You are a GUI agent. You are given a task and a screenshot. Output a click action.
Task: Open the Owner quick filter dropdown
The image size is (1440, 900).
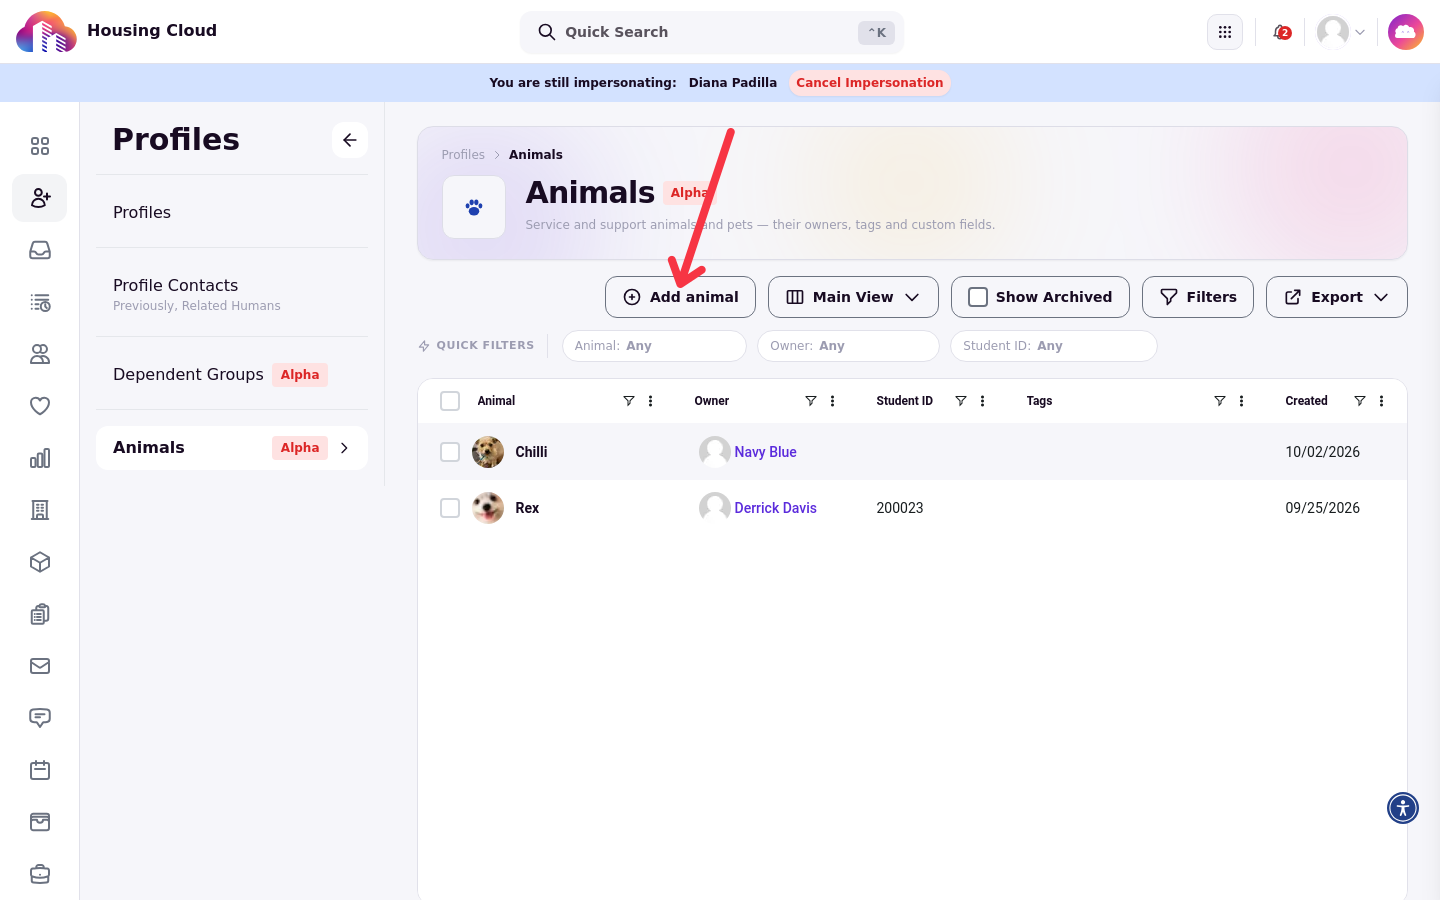click(848, 346)
